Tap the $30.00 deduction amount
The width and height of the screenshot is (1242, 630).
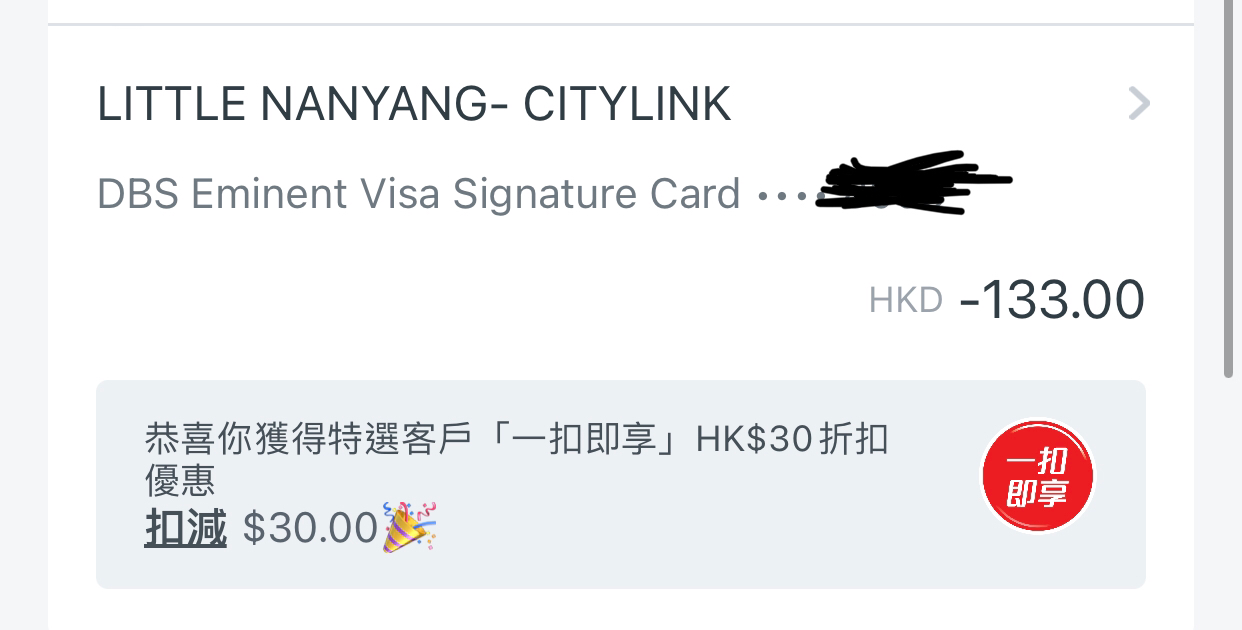click(x=310, y=528)
